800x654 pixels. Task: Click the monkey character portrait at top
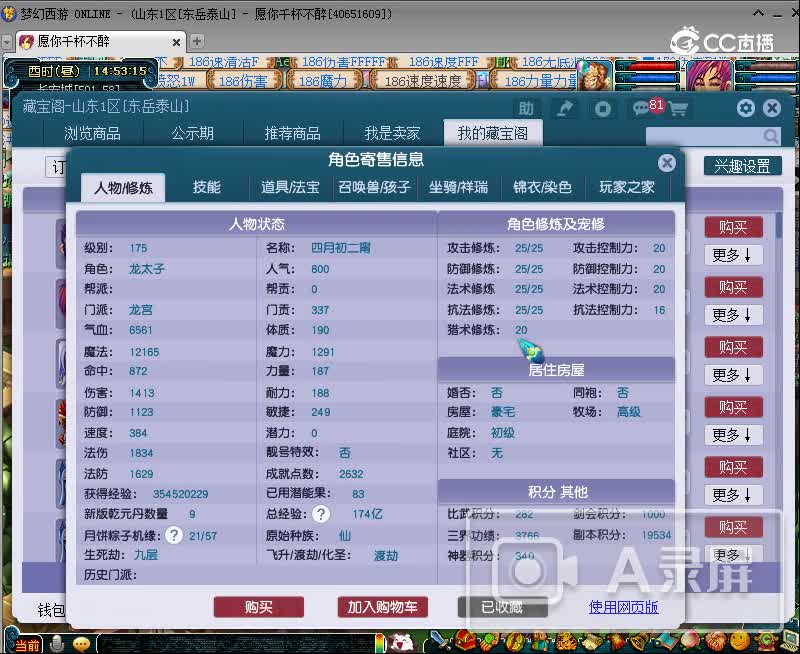pyautogui.click(x=594, y=76)
